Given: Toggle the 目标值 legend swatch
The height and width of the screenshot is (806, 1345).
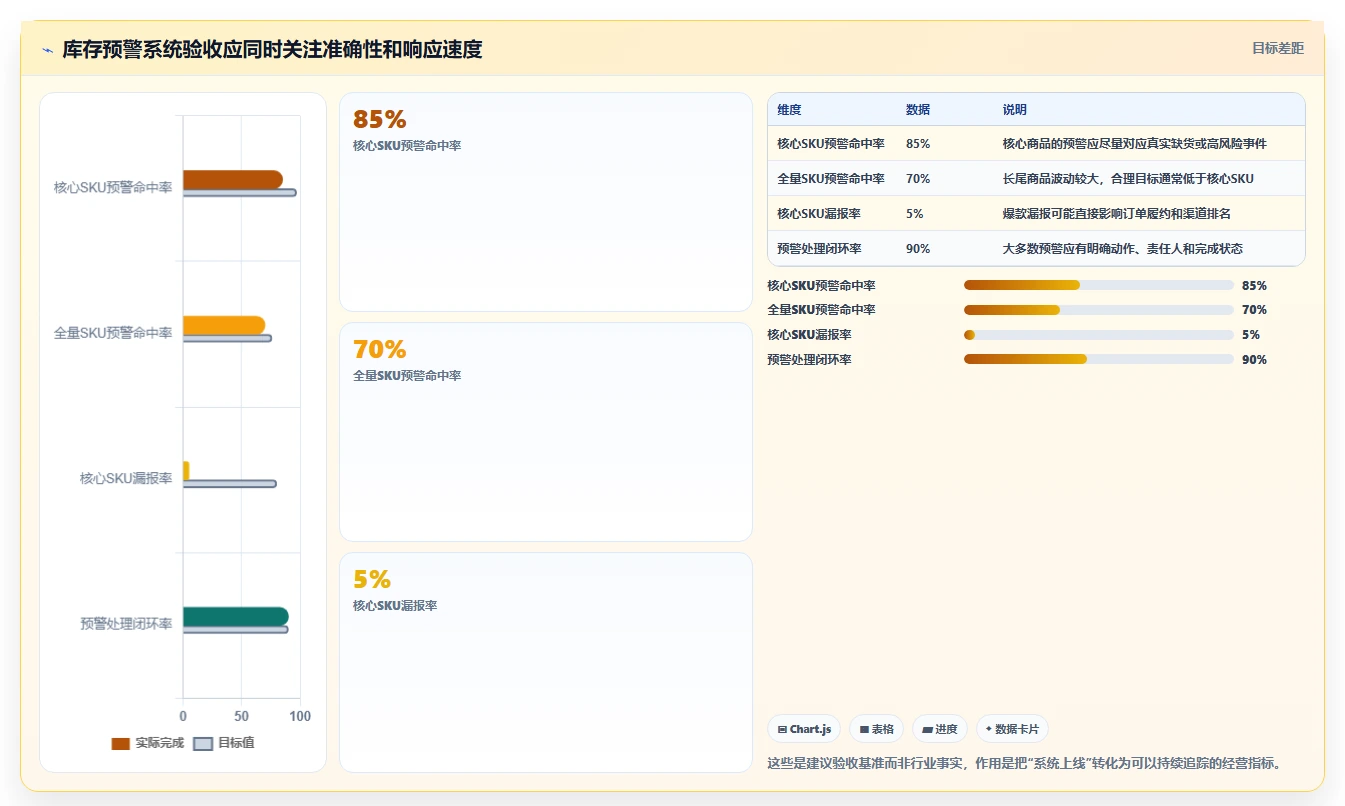Looking at the screenshot, I should [x=203, y=743].
